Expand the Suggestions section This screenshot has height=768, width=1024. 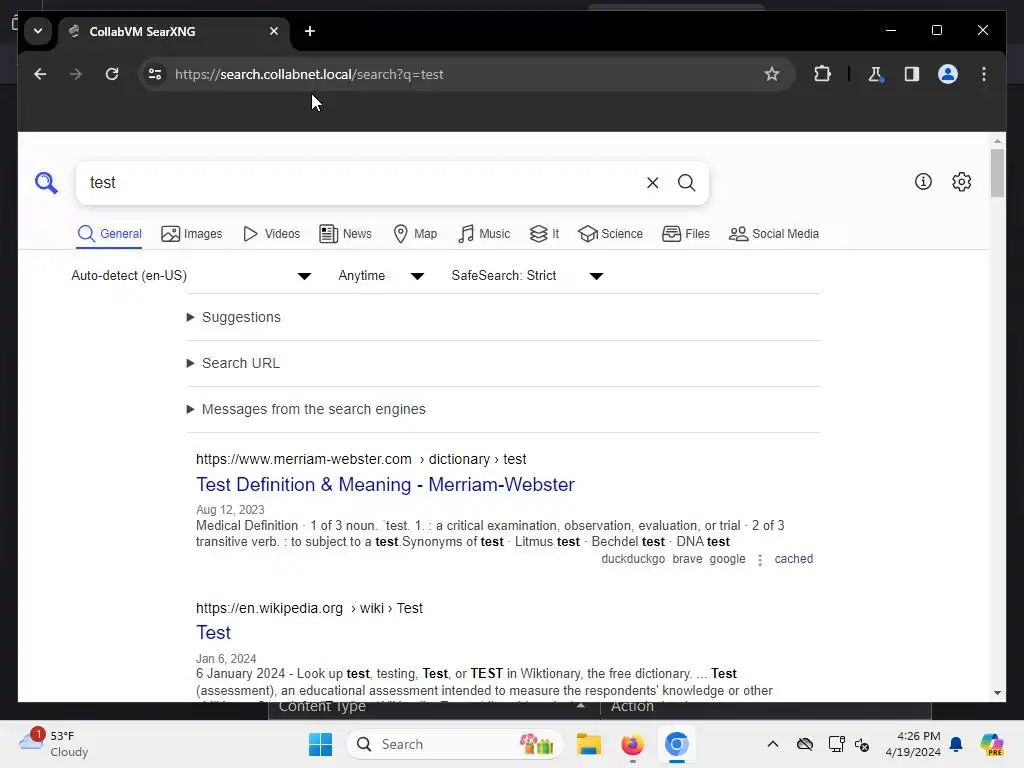[234, 317]
